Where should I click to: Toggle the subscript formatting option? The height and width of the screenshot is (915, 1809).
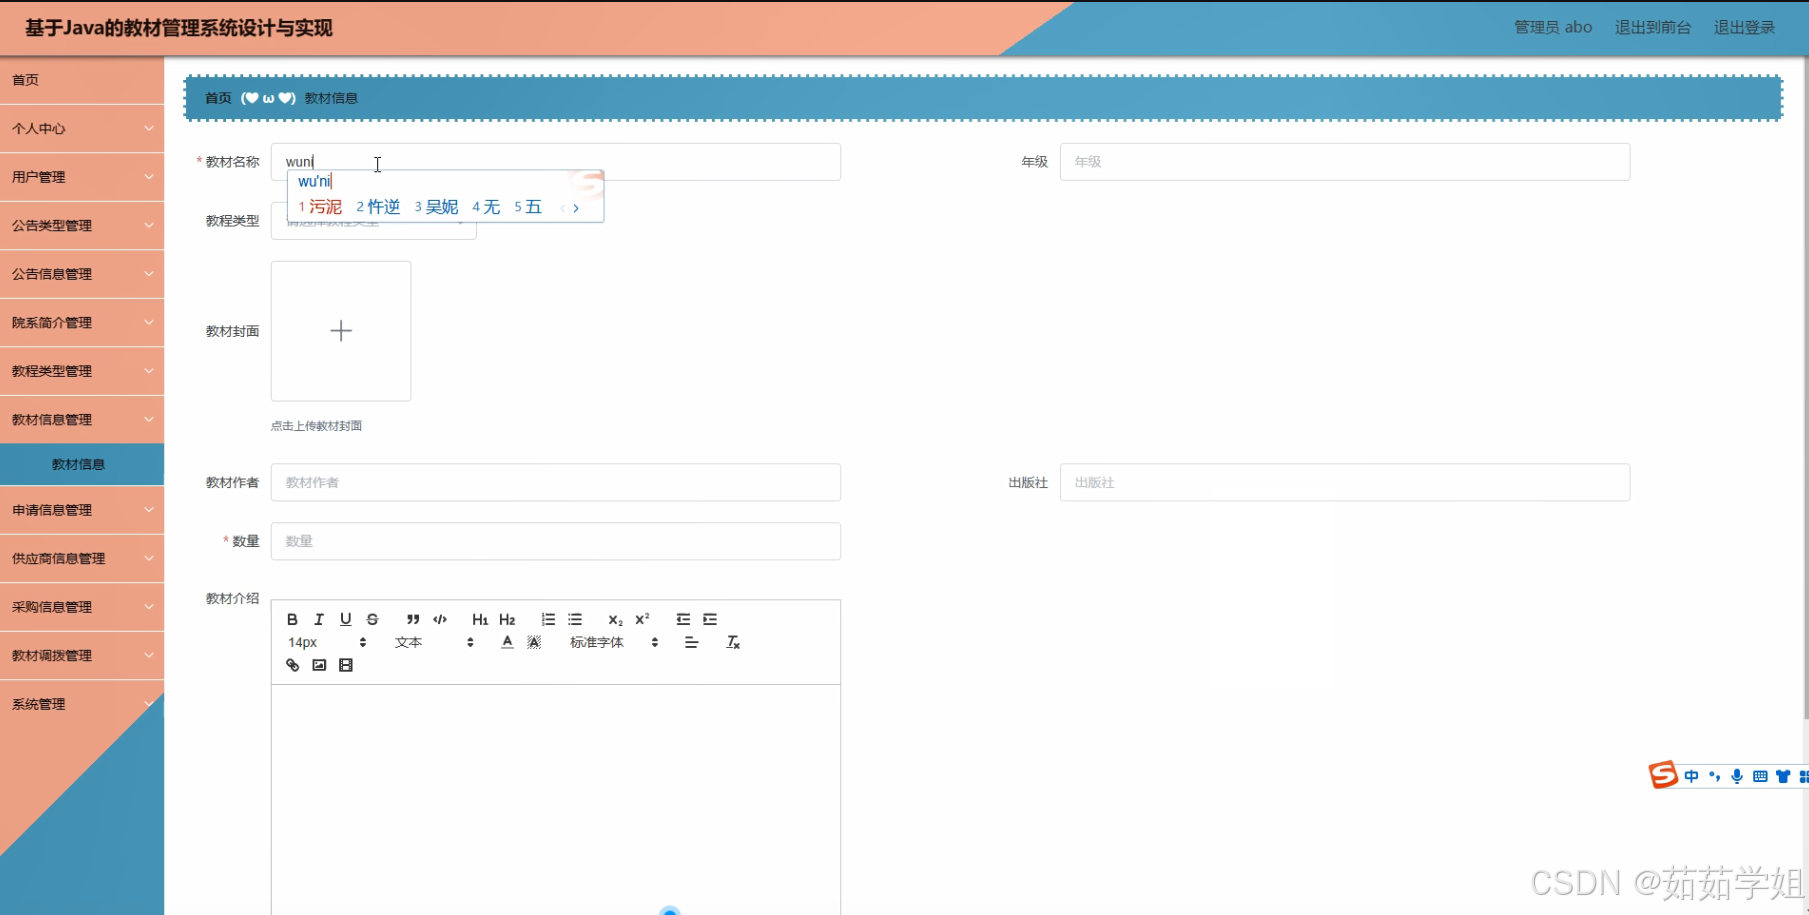pos(614,619)
